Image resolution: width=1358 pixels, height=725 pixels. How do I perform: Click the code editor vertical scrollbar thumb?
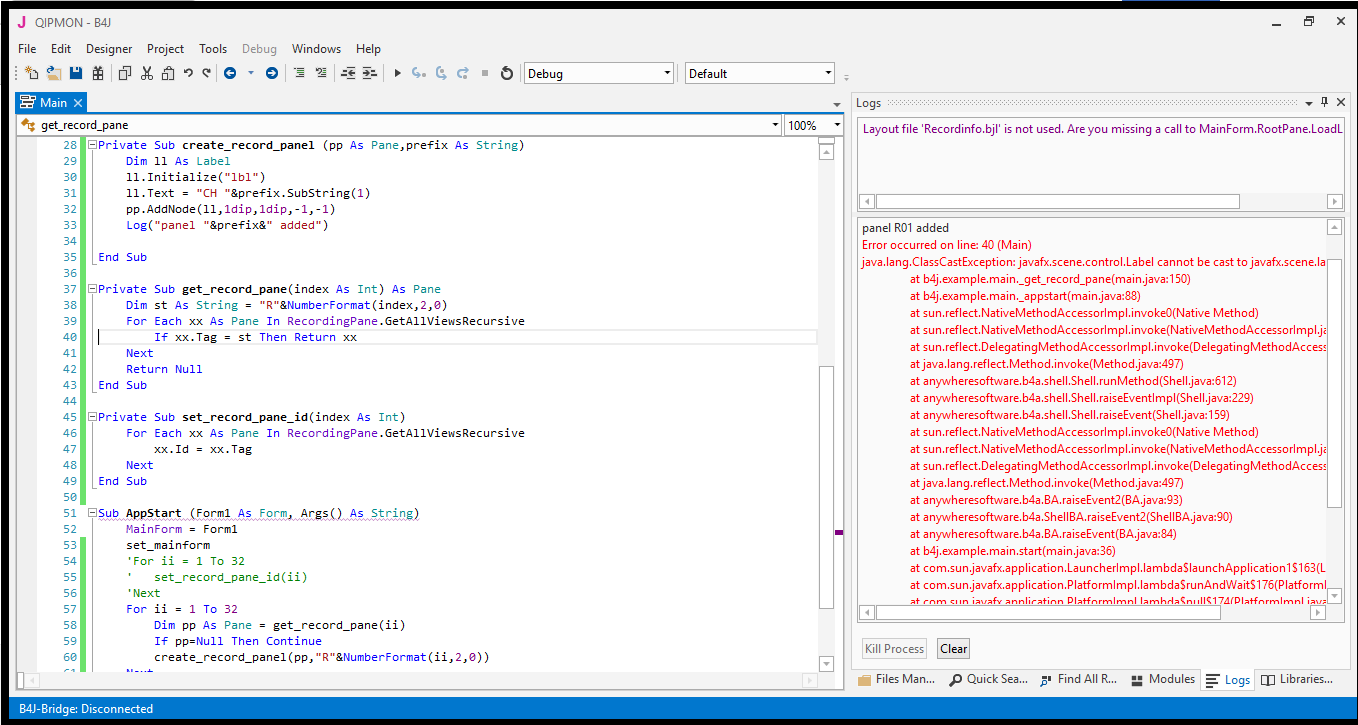[826, 485]
